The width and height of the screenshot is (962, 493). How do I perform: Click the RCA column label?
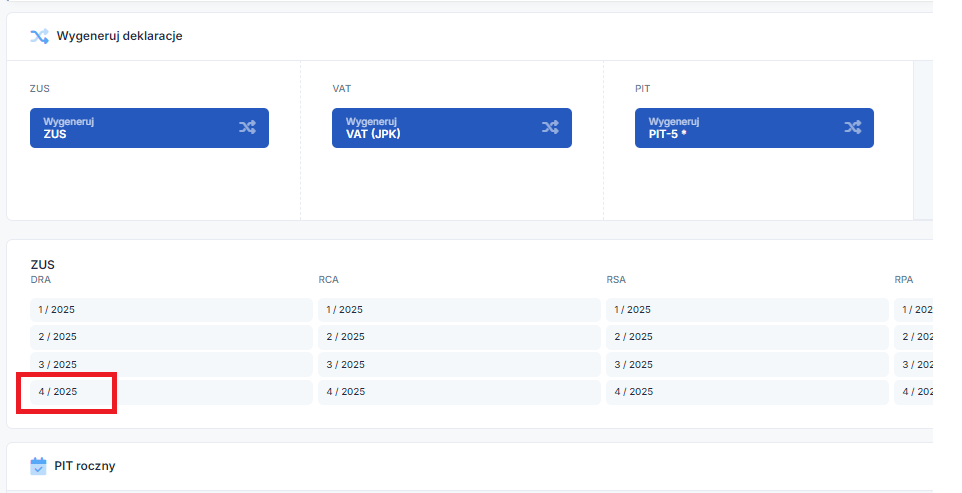coord(328,280)
